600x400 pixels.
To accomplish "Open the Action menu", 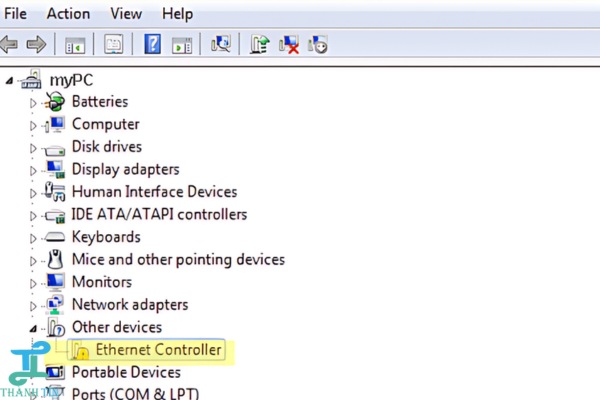I will pyautogui.click(x=67, y=14).
